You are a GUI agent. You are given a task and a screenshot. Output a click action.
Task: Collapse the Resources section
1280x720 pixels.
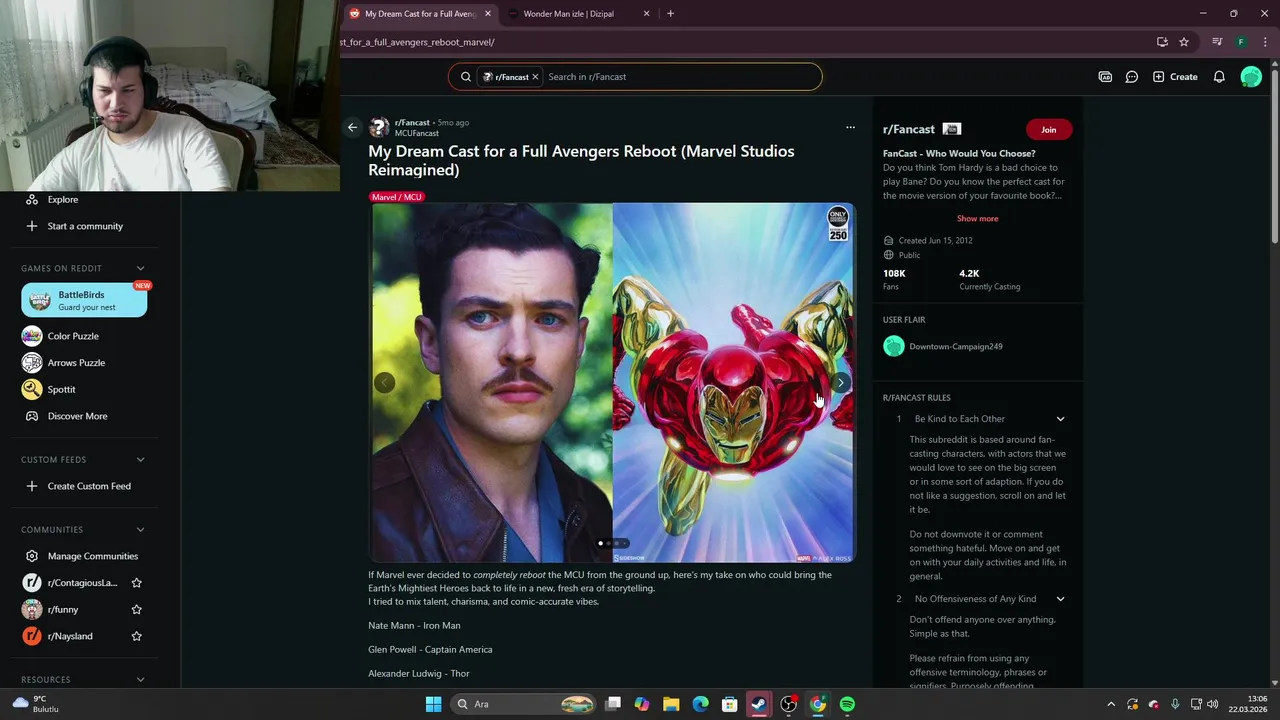pyautogui.click(x=140, y=679)
